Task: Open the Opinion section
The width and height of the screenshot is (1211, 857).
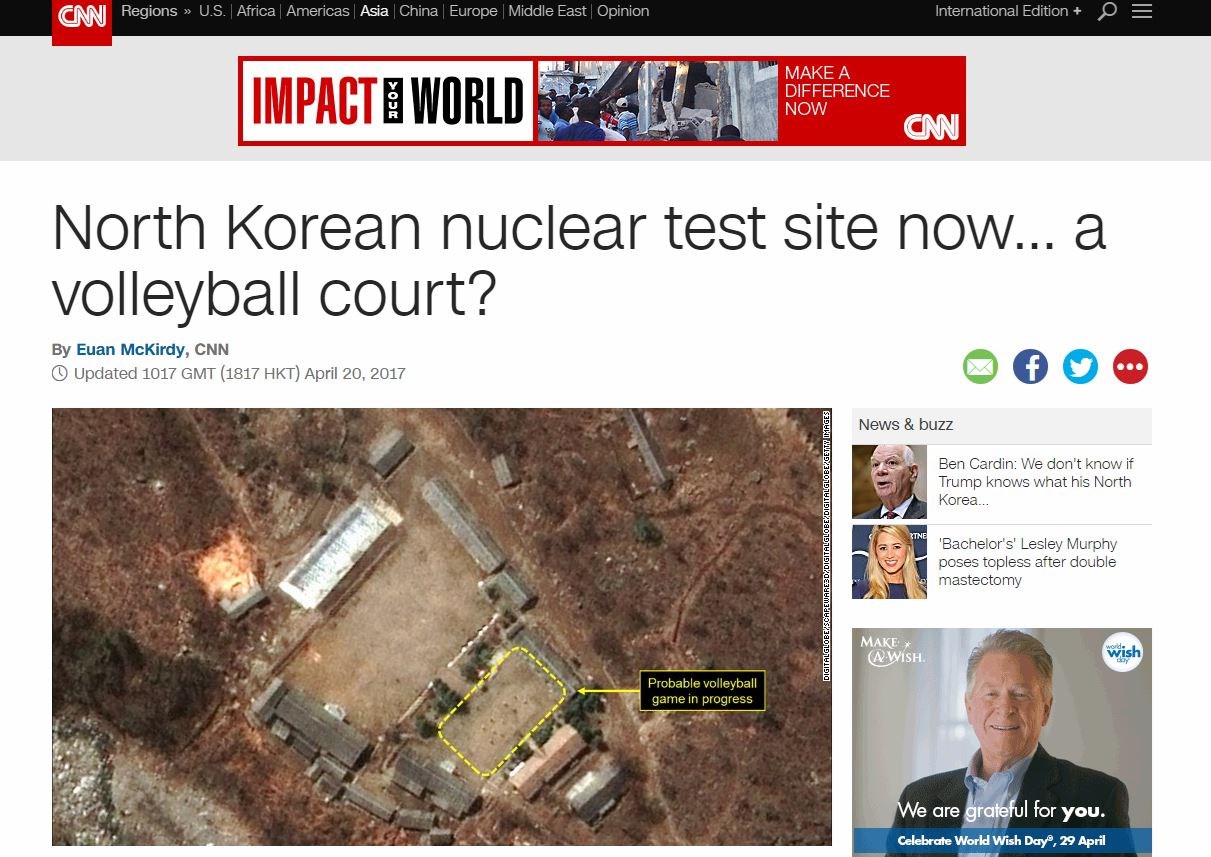Action: (623, 11)
